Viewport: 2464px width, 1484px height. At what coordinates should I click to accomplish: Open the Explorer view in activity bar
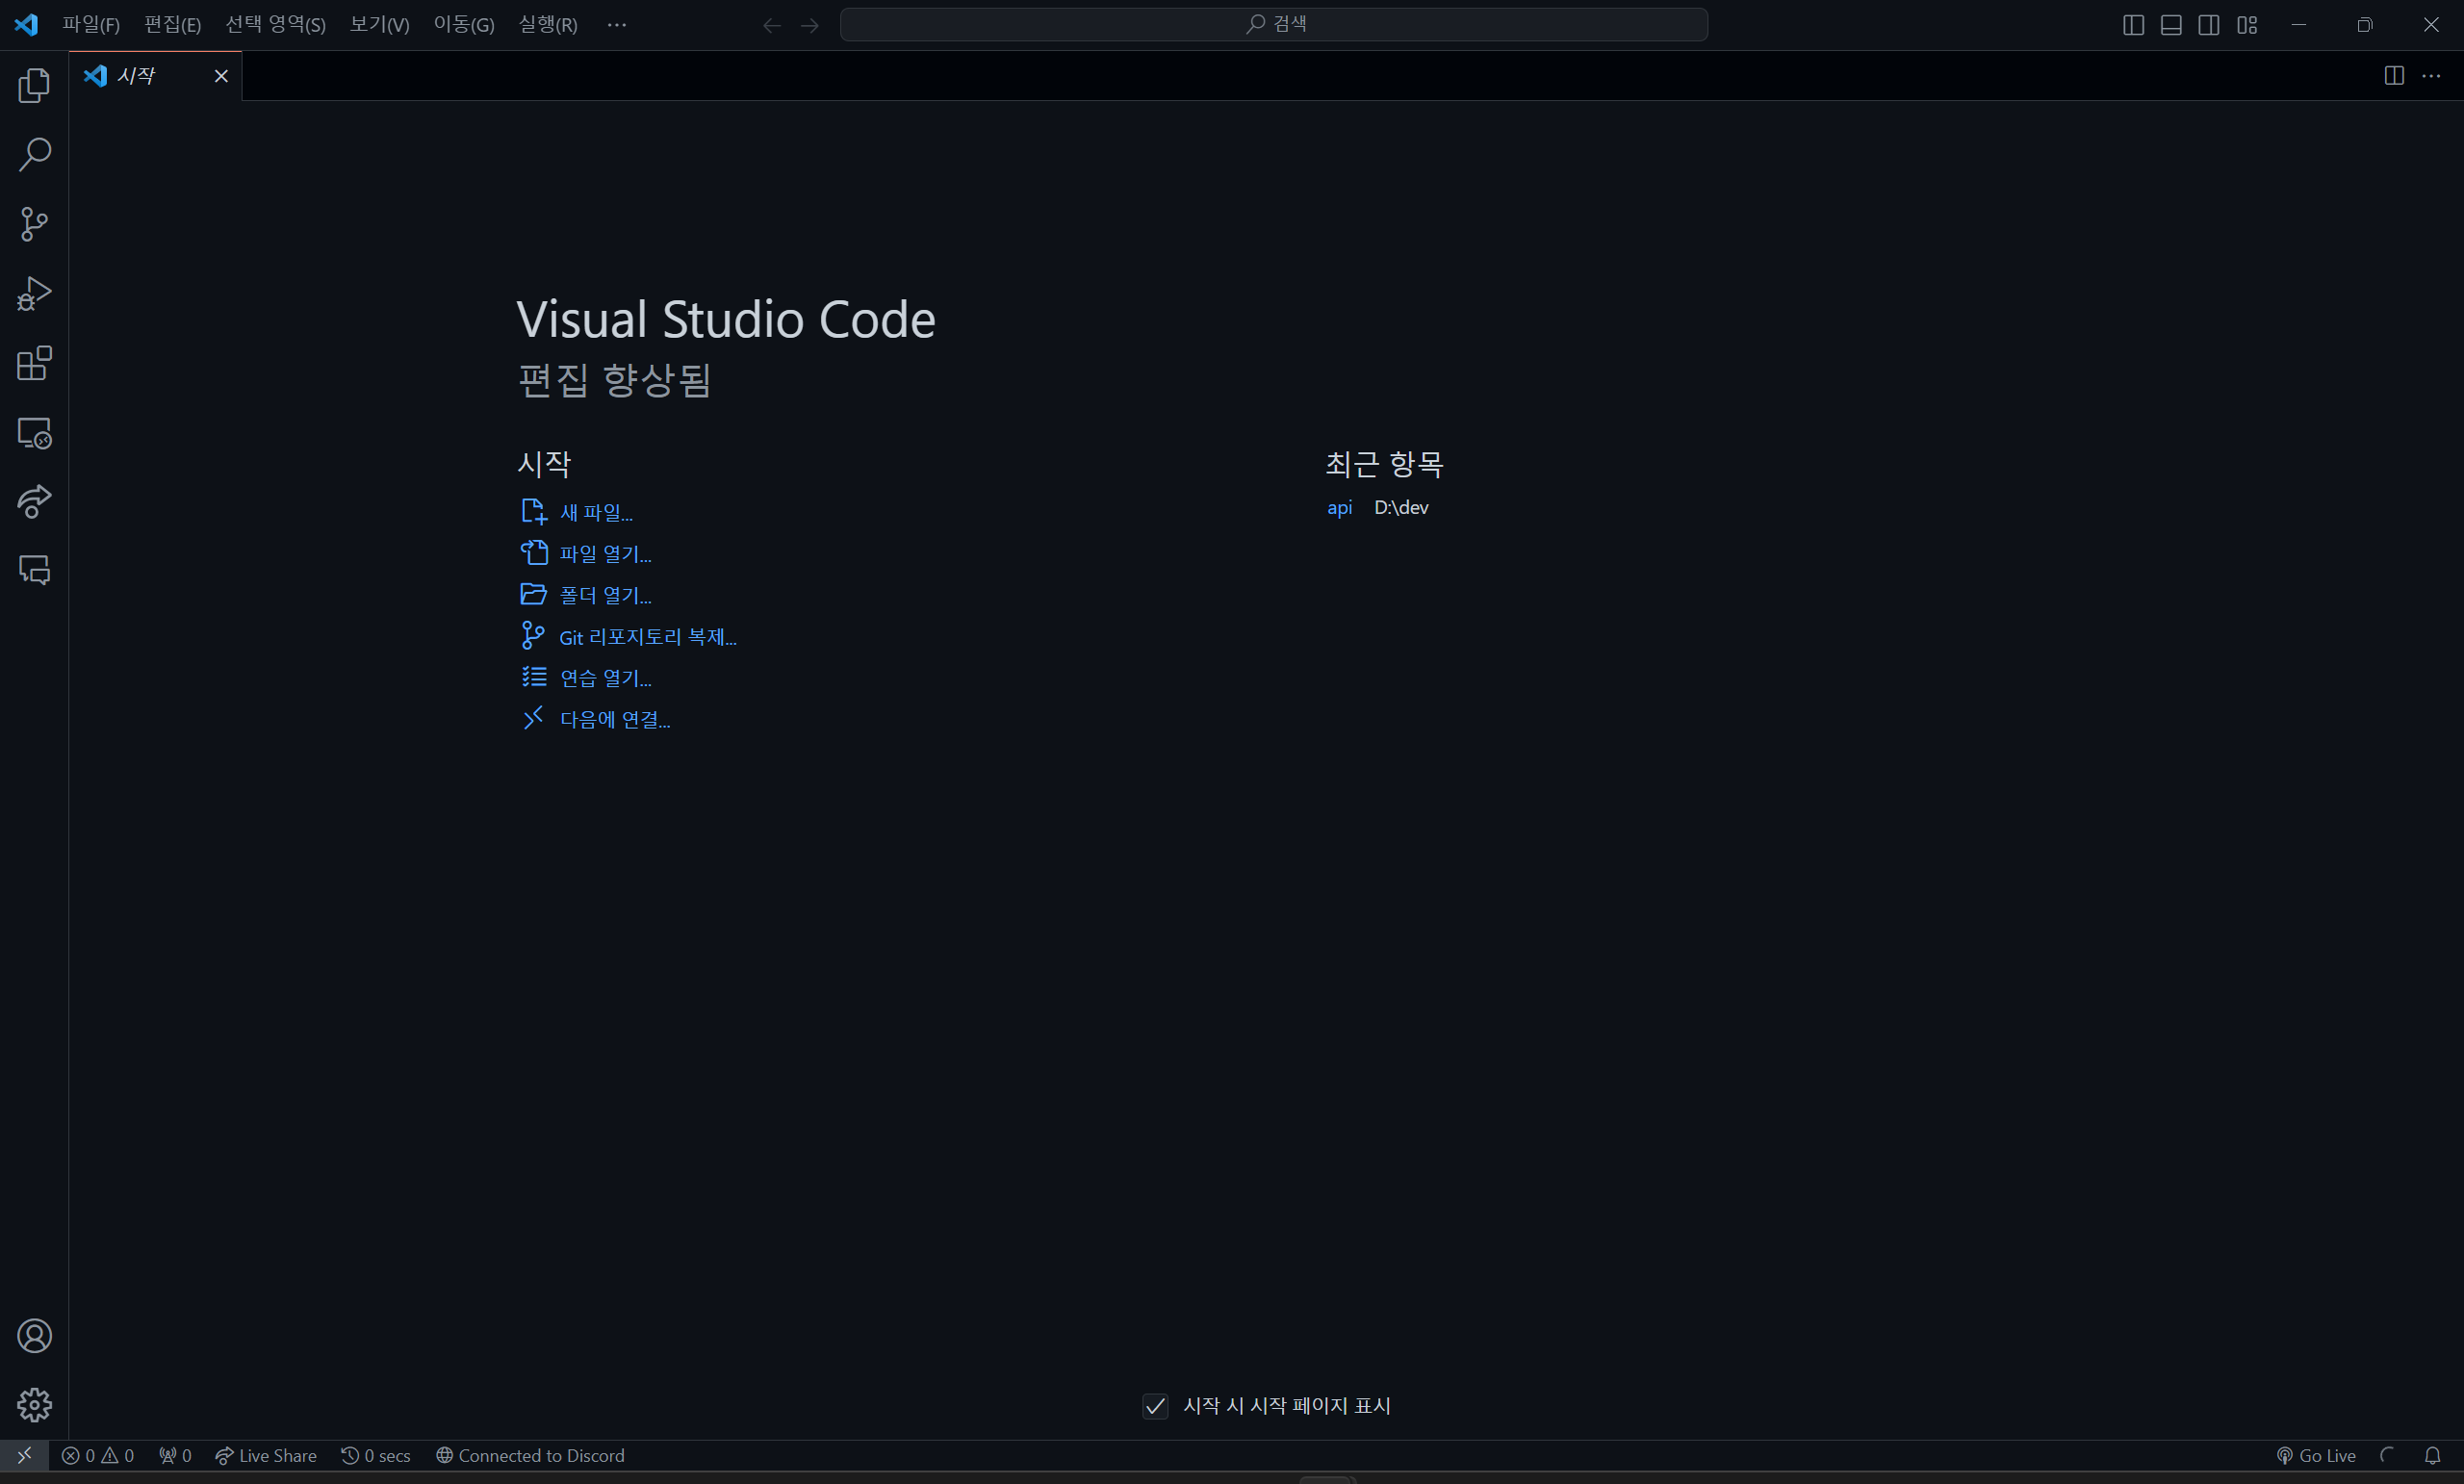34,85
